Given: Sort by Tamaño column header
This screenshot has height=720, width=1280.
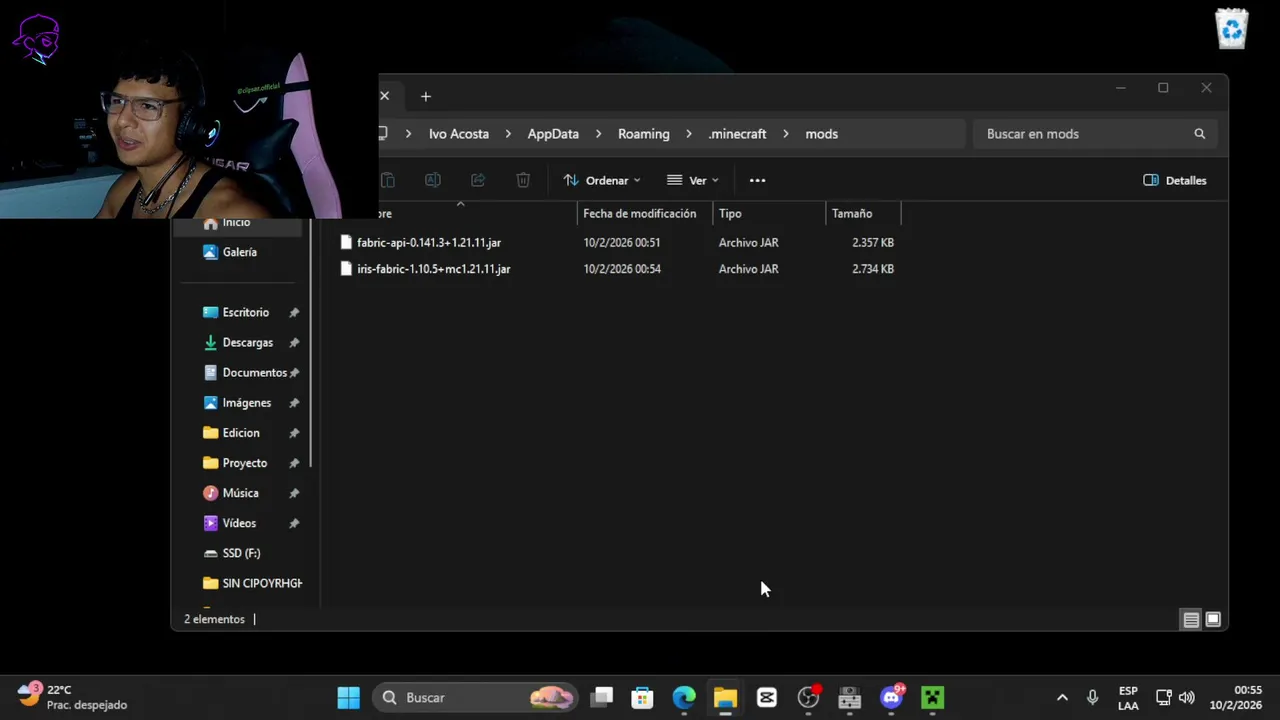Looking at the screenshot, I should pyautogui.click(x=863, y=213).
